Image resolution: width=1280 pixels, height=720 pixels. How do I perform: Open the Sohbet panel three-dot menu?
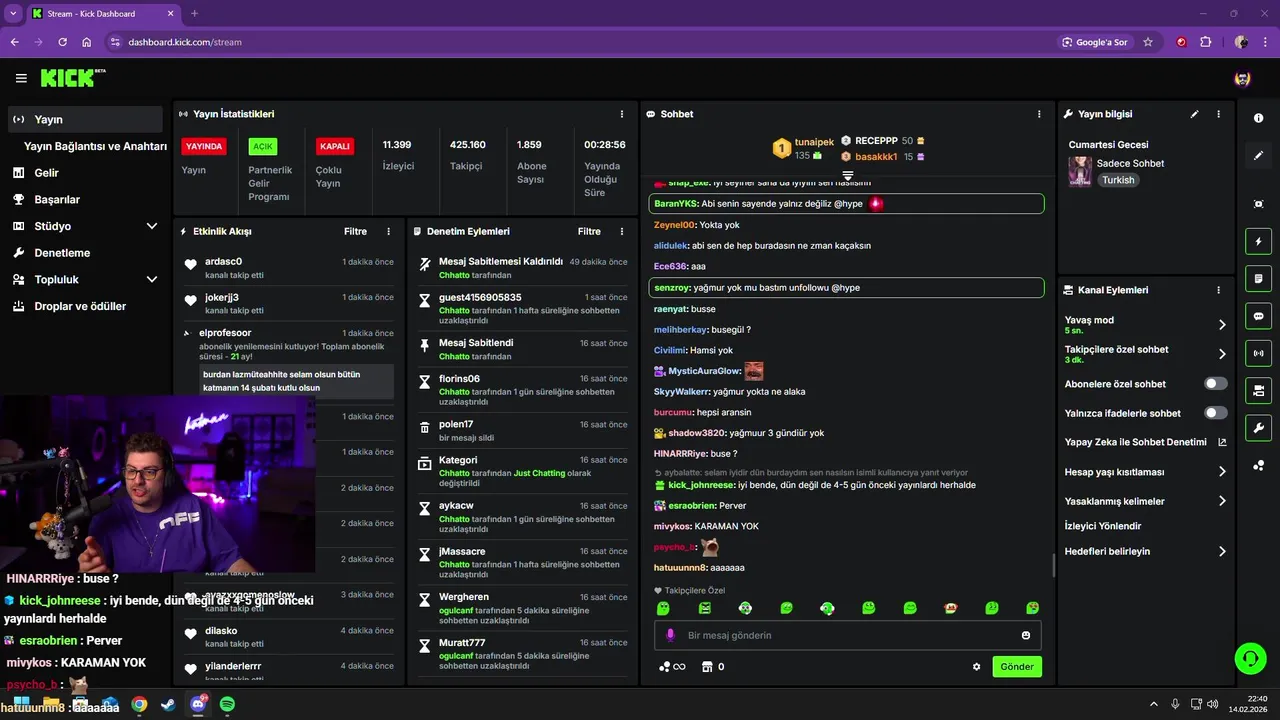coord(1039,114)
